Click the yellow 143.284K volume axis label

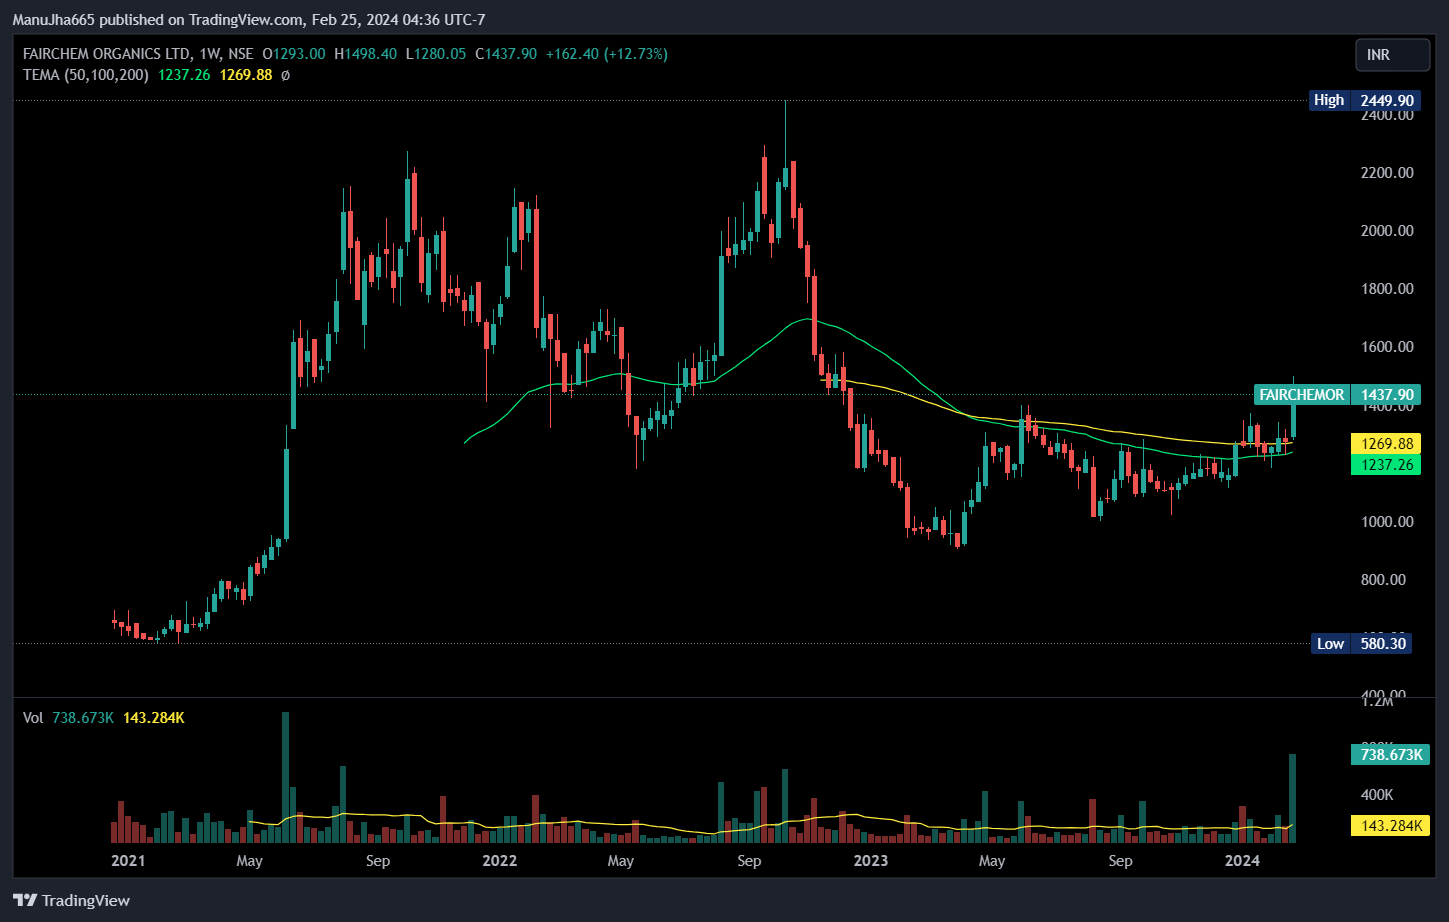click(1390, 825)
